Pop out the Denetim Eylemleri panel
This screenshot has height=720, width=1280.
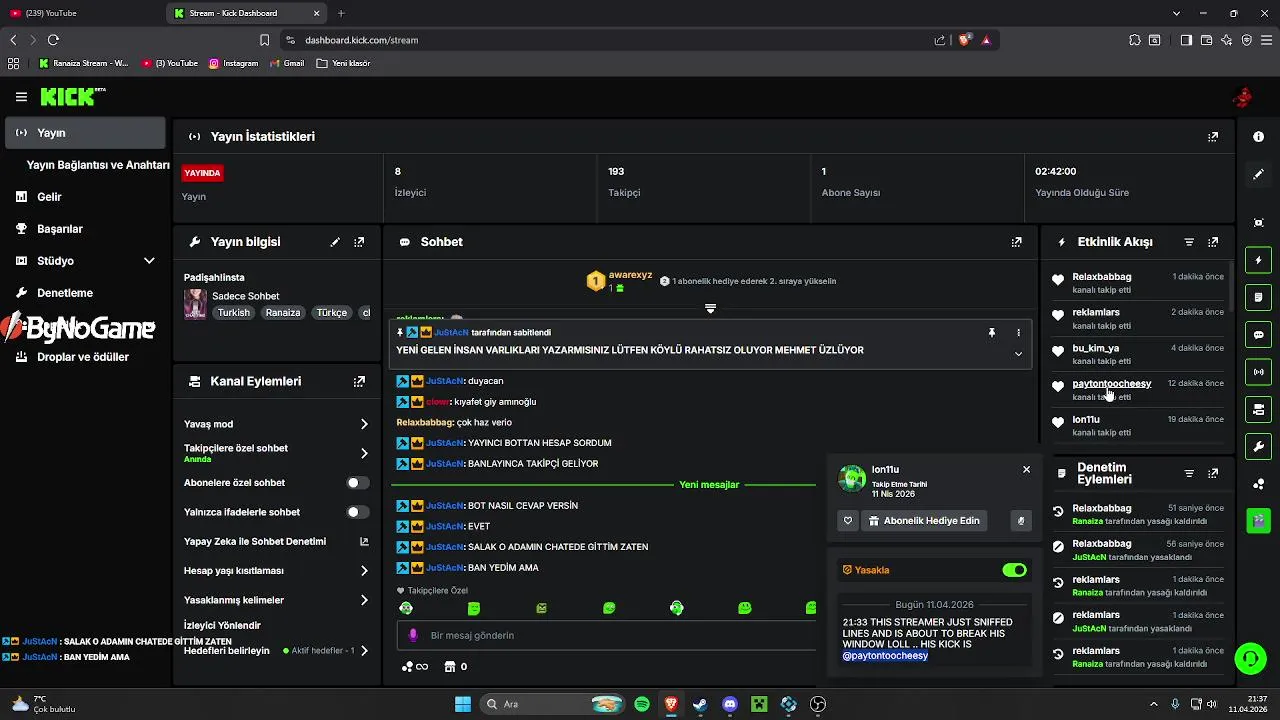click(1213, 474)
